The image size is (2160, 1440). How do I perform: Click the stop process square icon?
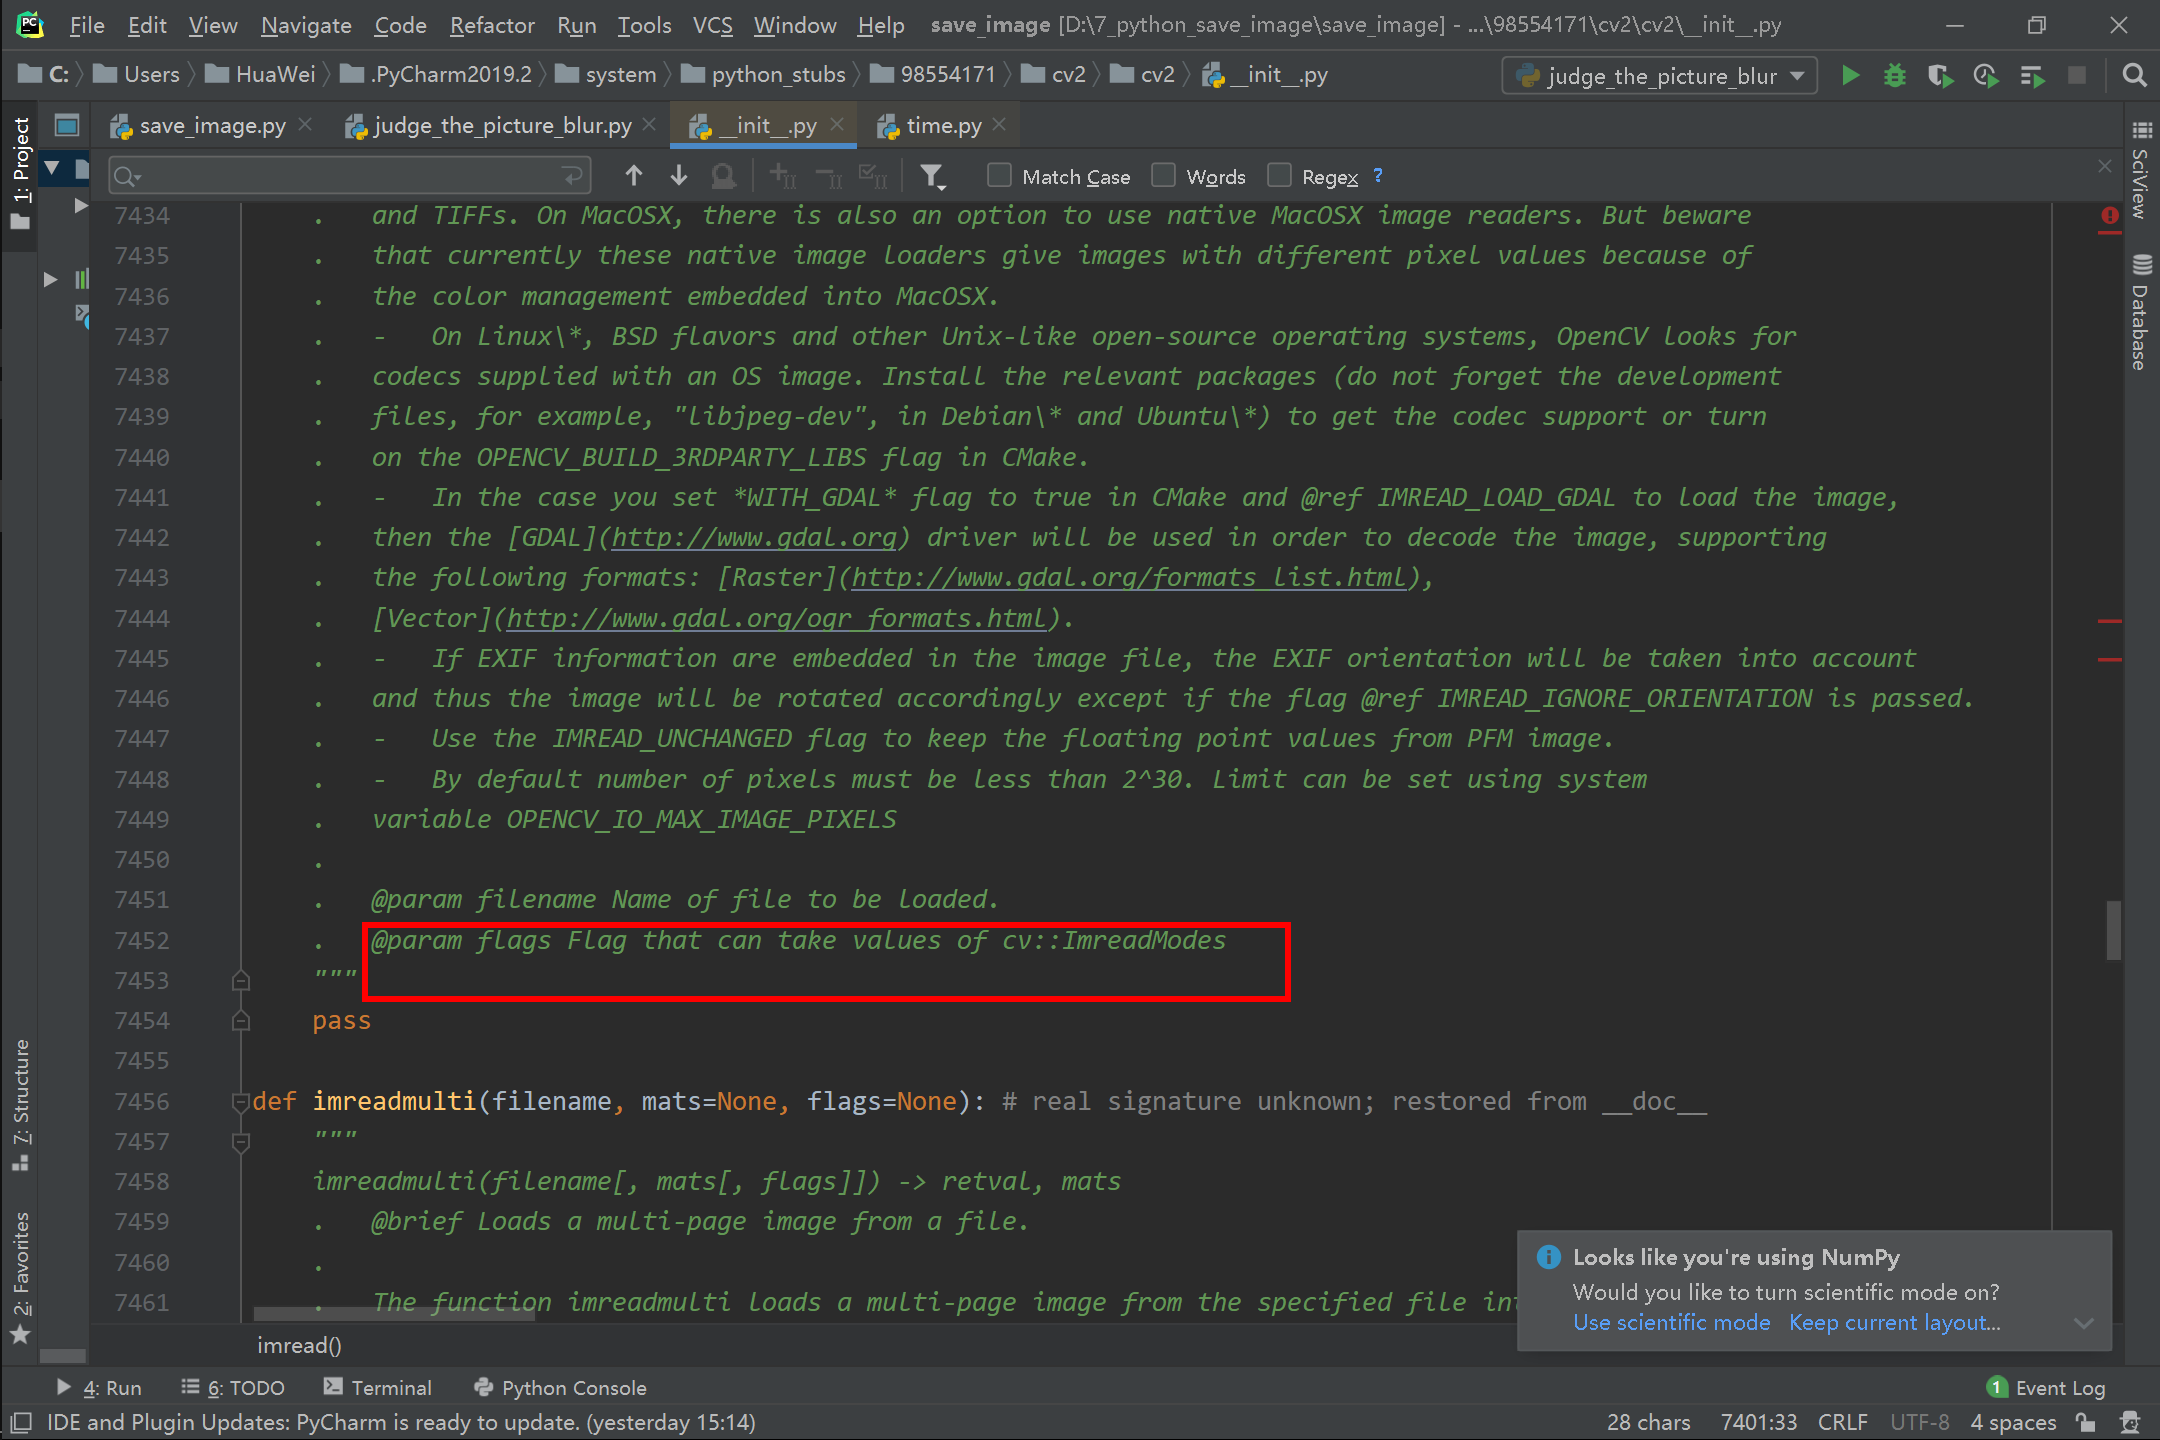[x=2077, y=76]
